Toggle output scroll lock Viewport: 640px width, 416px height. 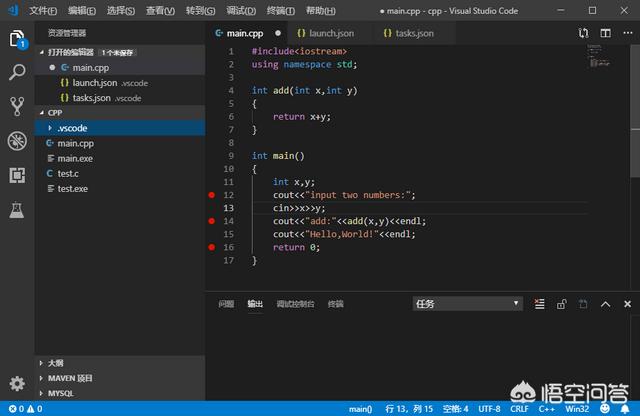(x=562, y=304)
